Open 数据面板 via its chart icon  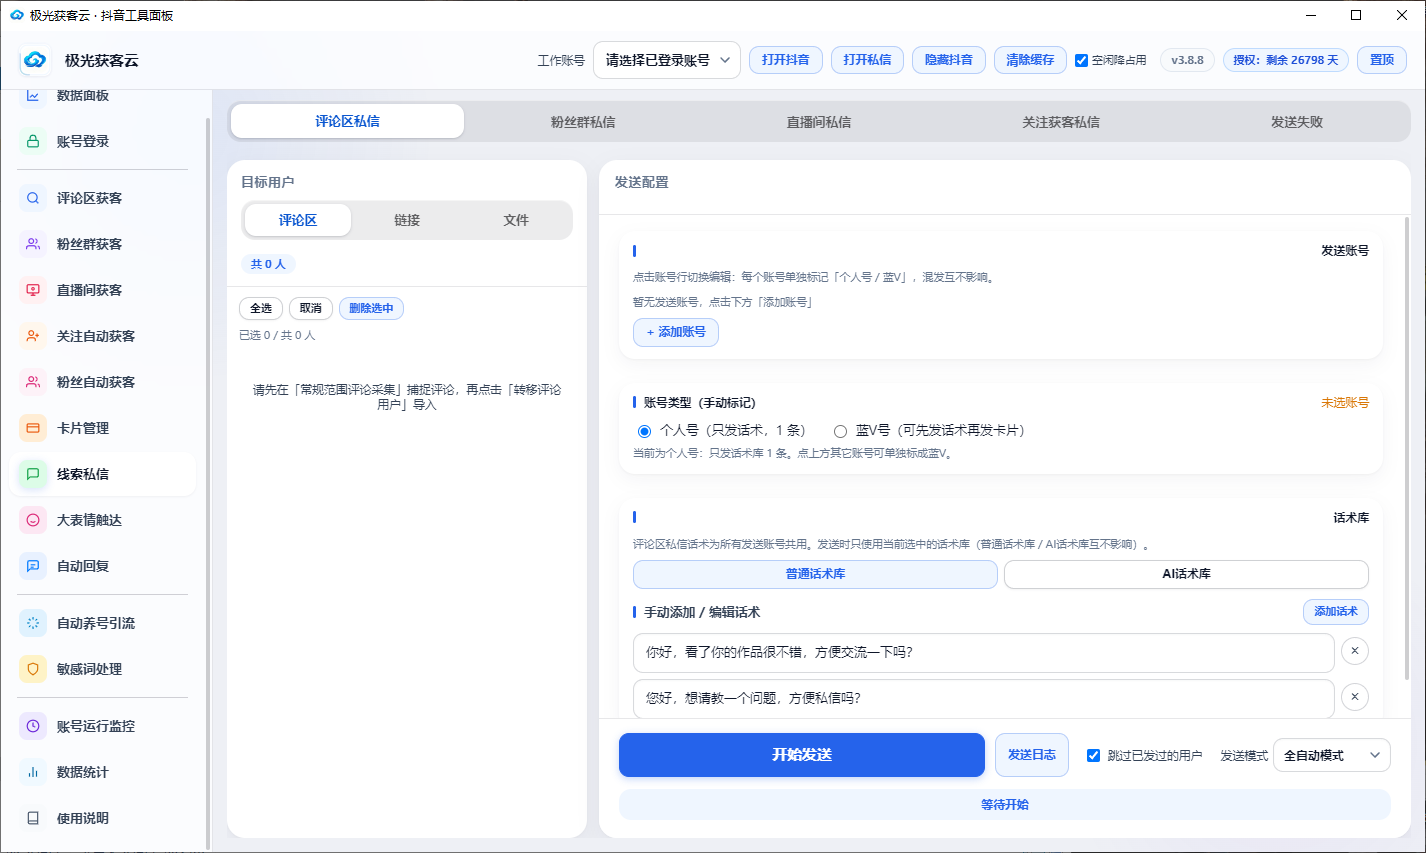pyautogui.click(x=33, y=96)
